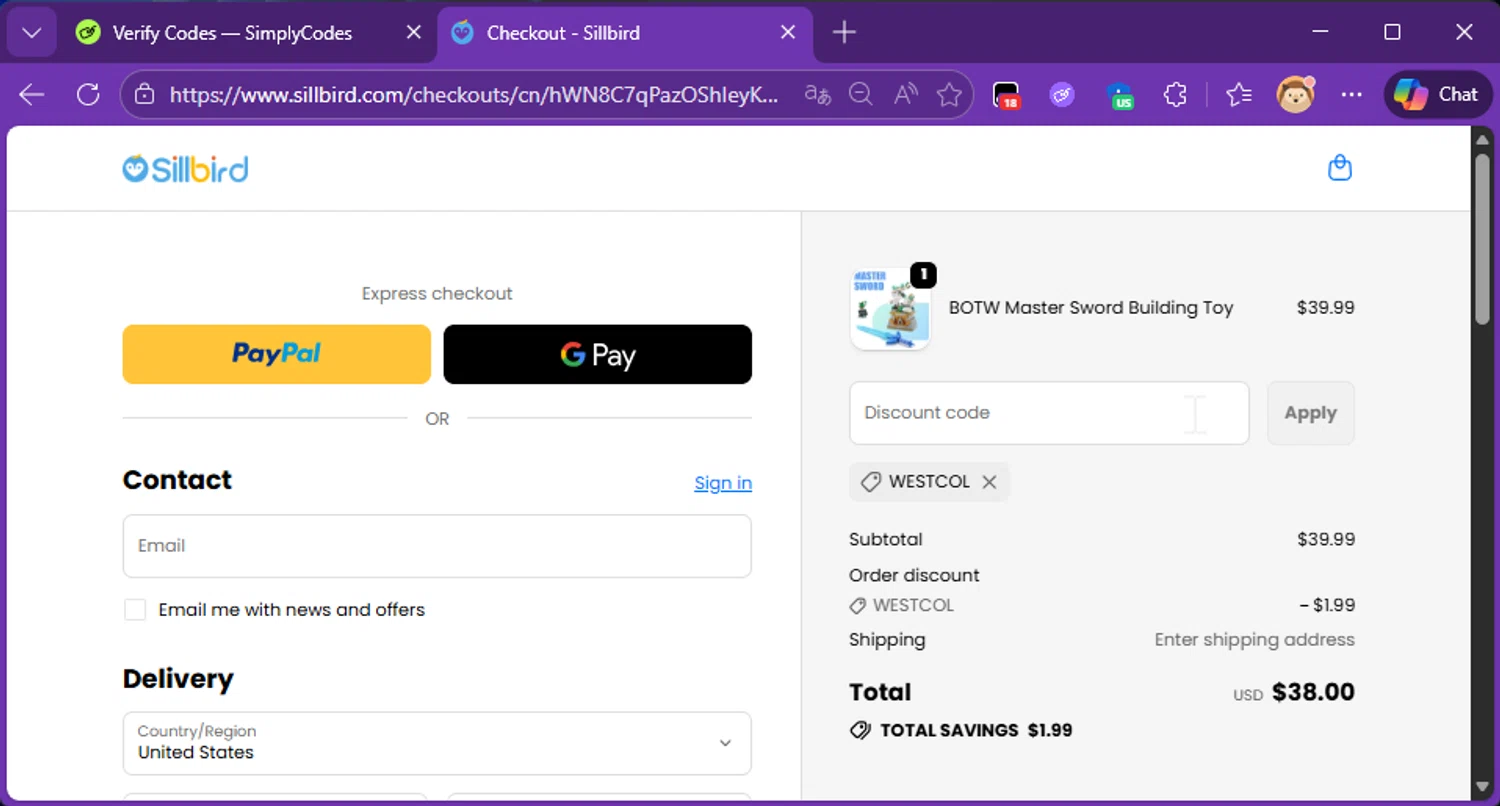
Task: Click the Express checkout label
Action: pos(437,294)
